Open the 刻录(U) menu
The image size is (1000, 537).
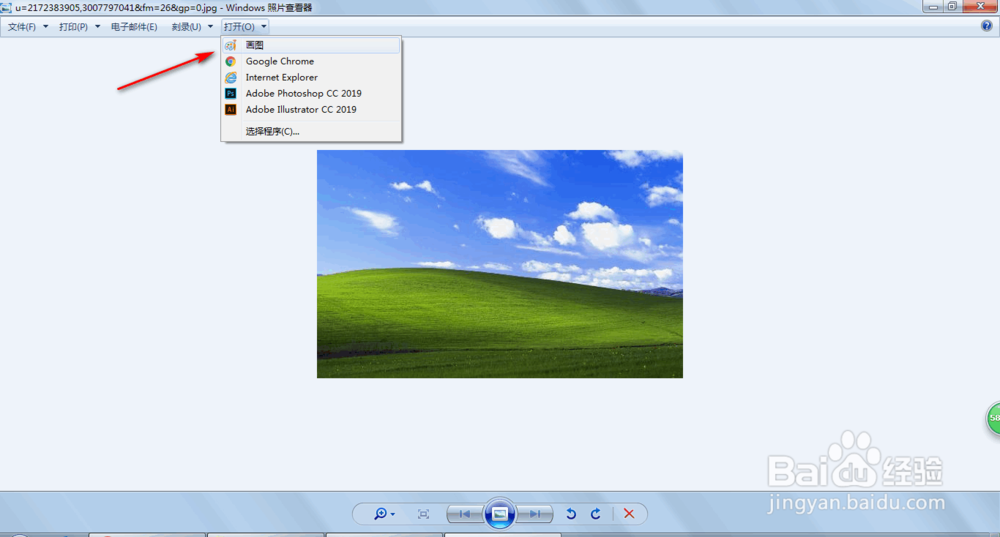point(186,27)
